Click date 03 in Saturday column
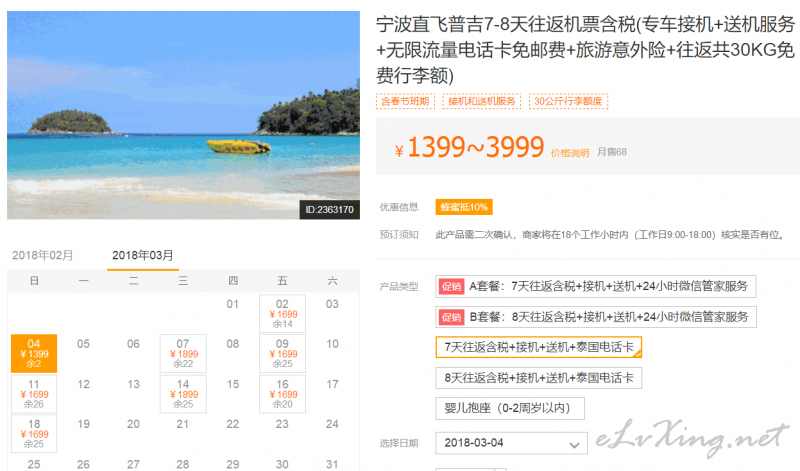Screen dimensions: 800x471 coord(332,304)
